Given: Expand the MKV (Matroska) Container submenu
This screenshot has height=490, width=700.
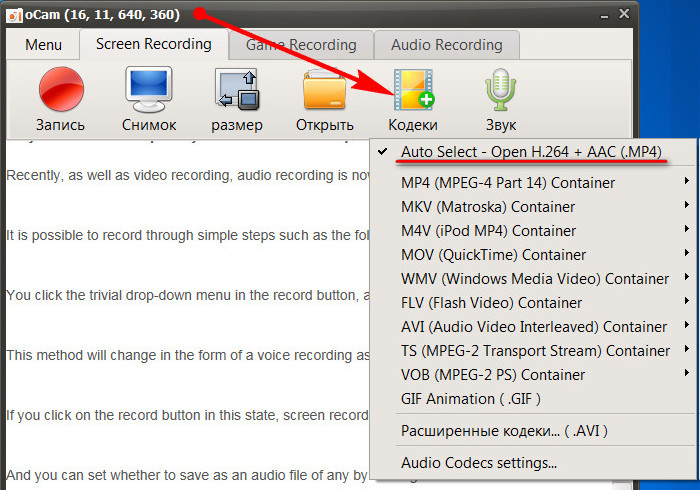Looking at the screenshot, I should [533, 207].
